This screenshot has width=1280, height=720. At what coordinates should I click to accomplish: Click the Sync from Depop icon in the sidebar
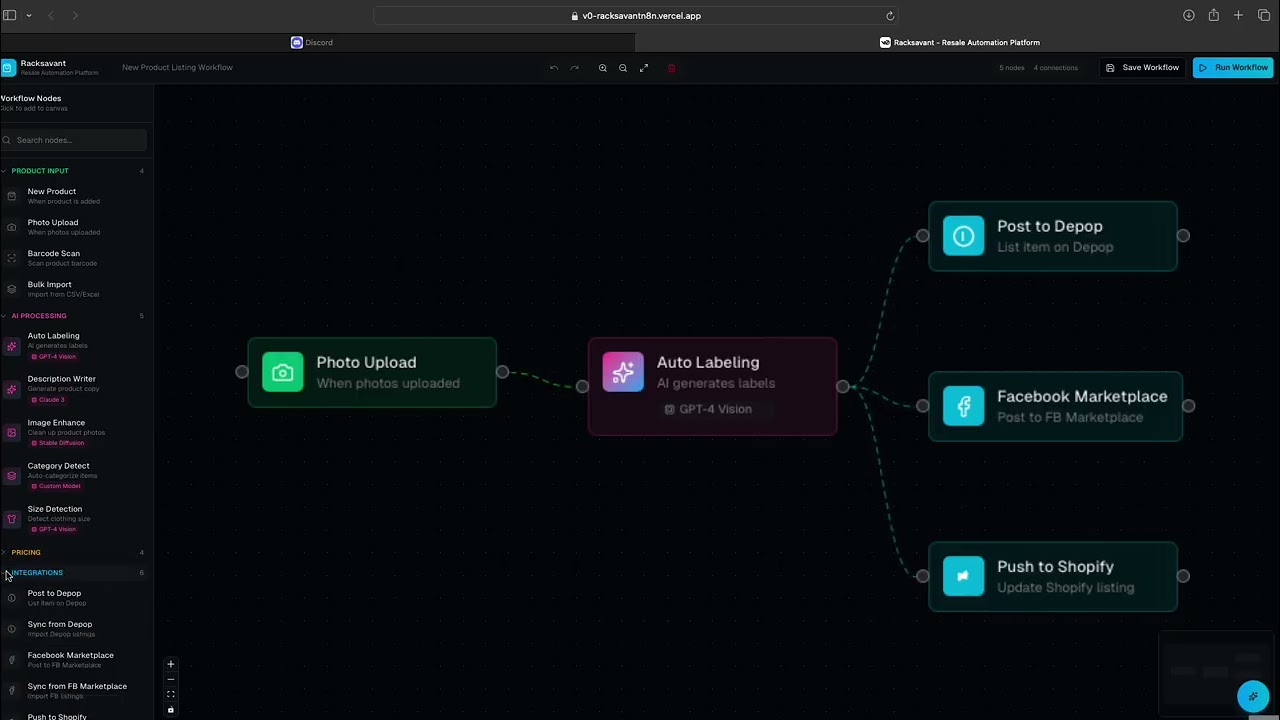[x=12, y=629]
